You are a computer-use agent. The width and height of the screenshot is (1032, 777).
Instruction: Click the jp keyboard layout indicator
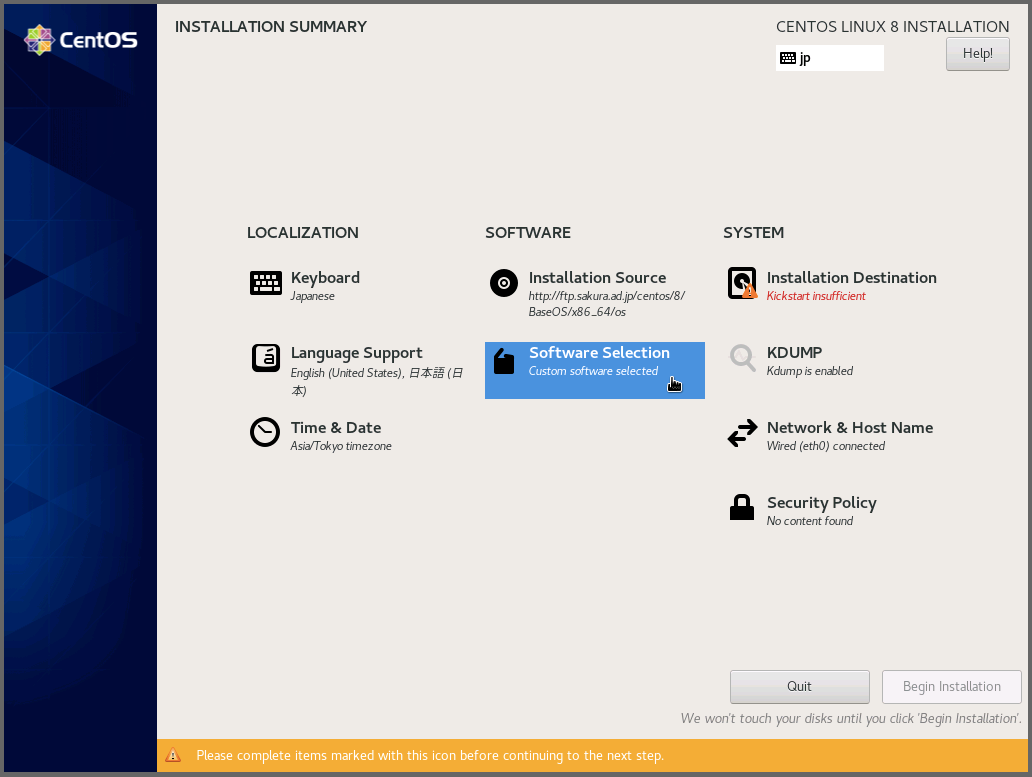[x=829, y=58]
